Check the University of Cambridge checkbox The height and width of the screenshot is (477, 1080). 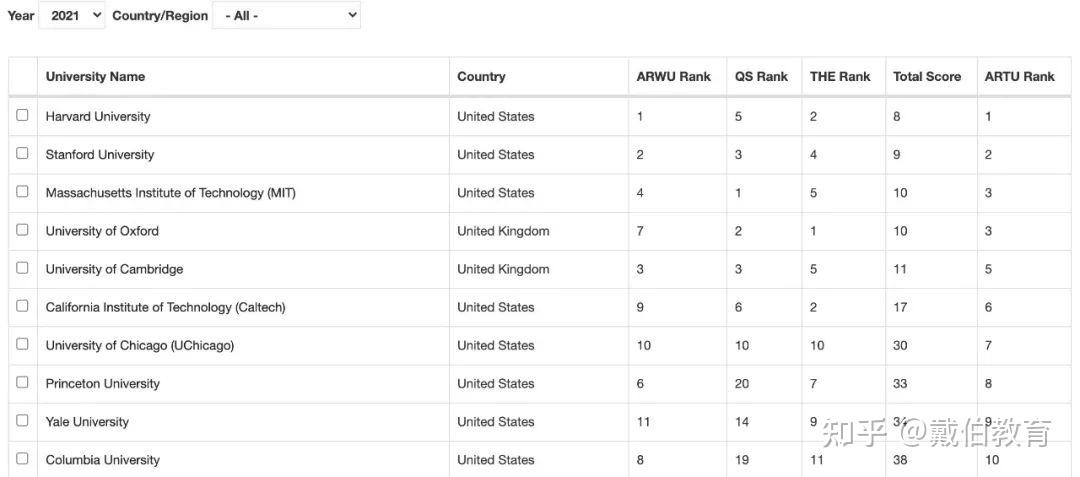tap(22, 268)
